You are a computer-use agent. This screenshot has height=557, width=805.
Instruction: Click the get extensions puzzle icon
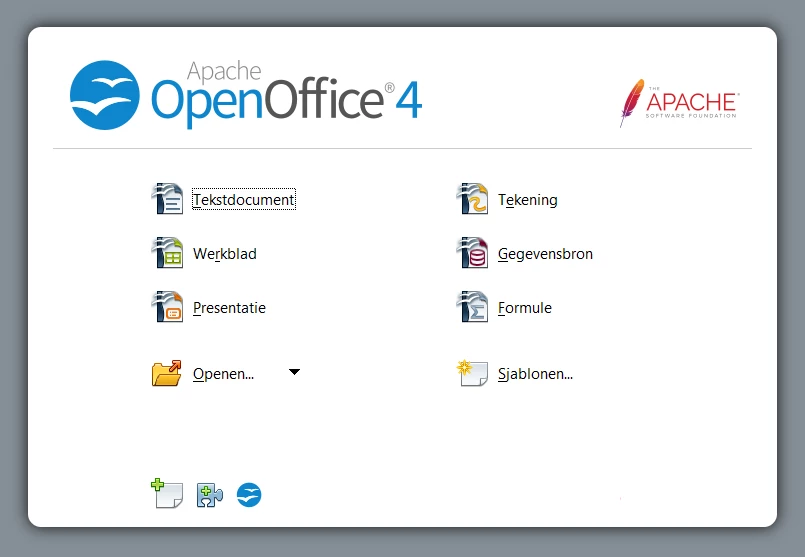tap(209, 495)
